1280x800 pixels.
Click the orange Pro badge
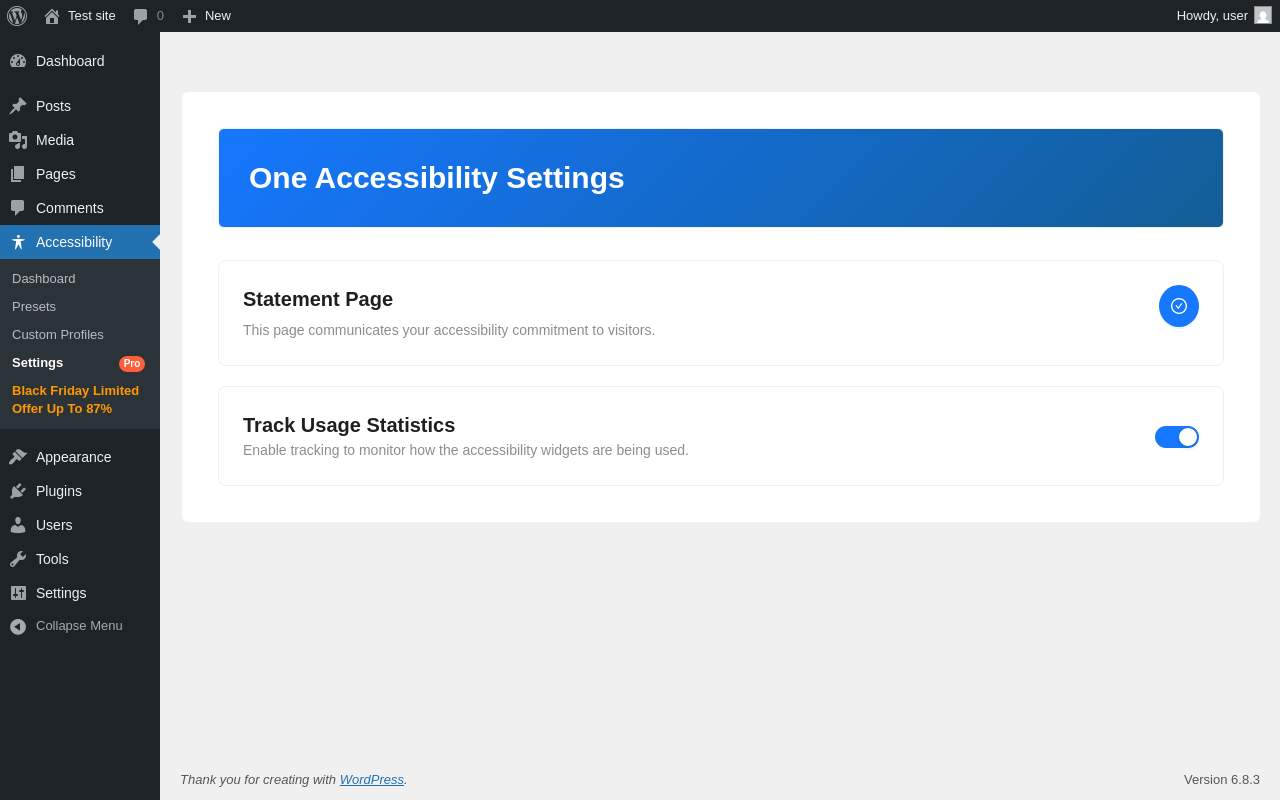pos(132,364)
